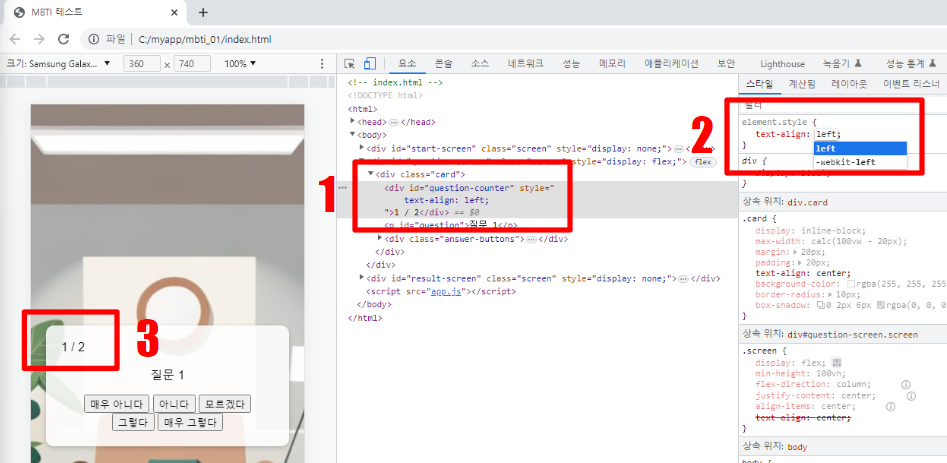This screenshot has width=947, height=463.
Task: Select the 스타일 (Styles) sidebar tab
Action: tap(759, 84)
